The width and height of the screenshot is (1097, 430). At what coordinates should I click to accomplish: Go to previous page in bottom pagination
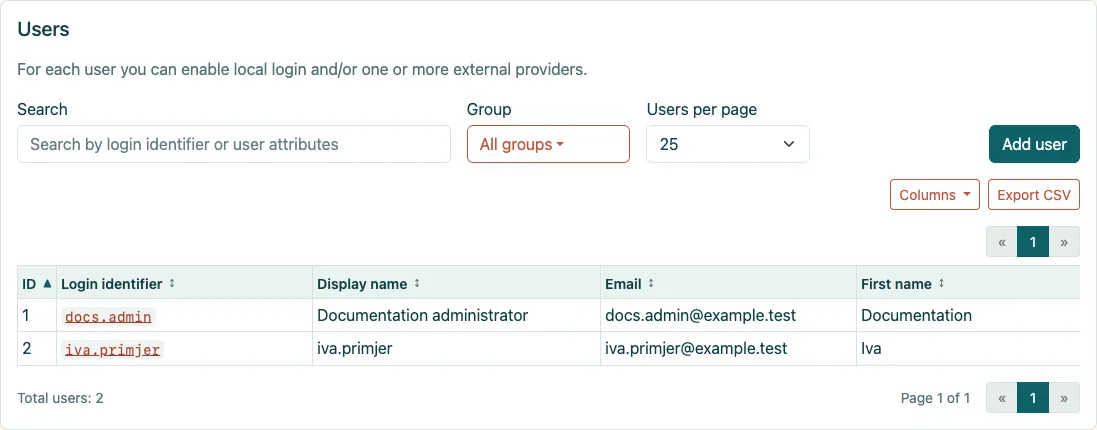click(1002, 398)
